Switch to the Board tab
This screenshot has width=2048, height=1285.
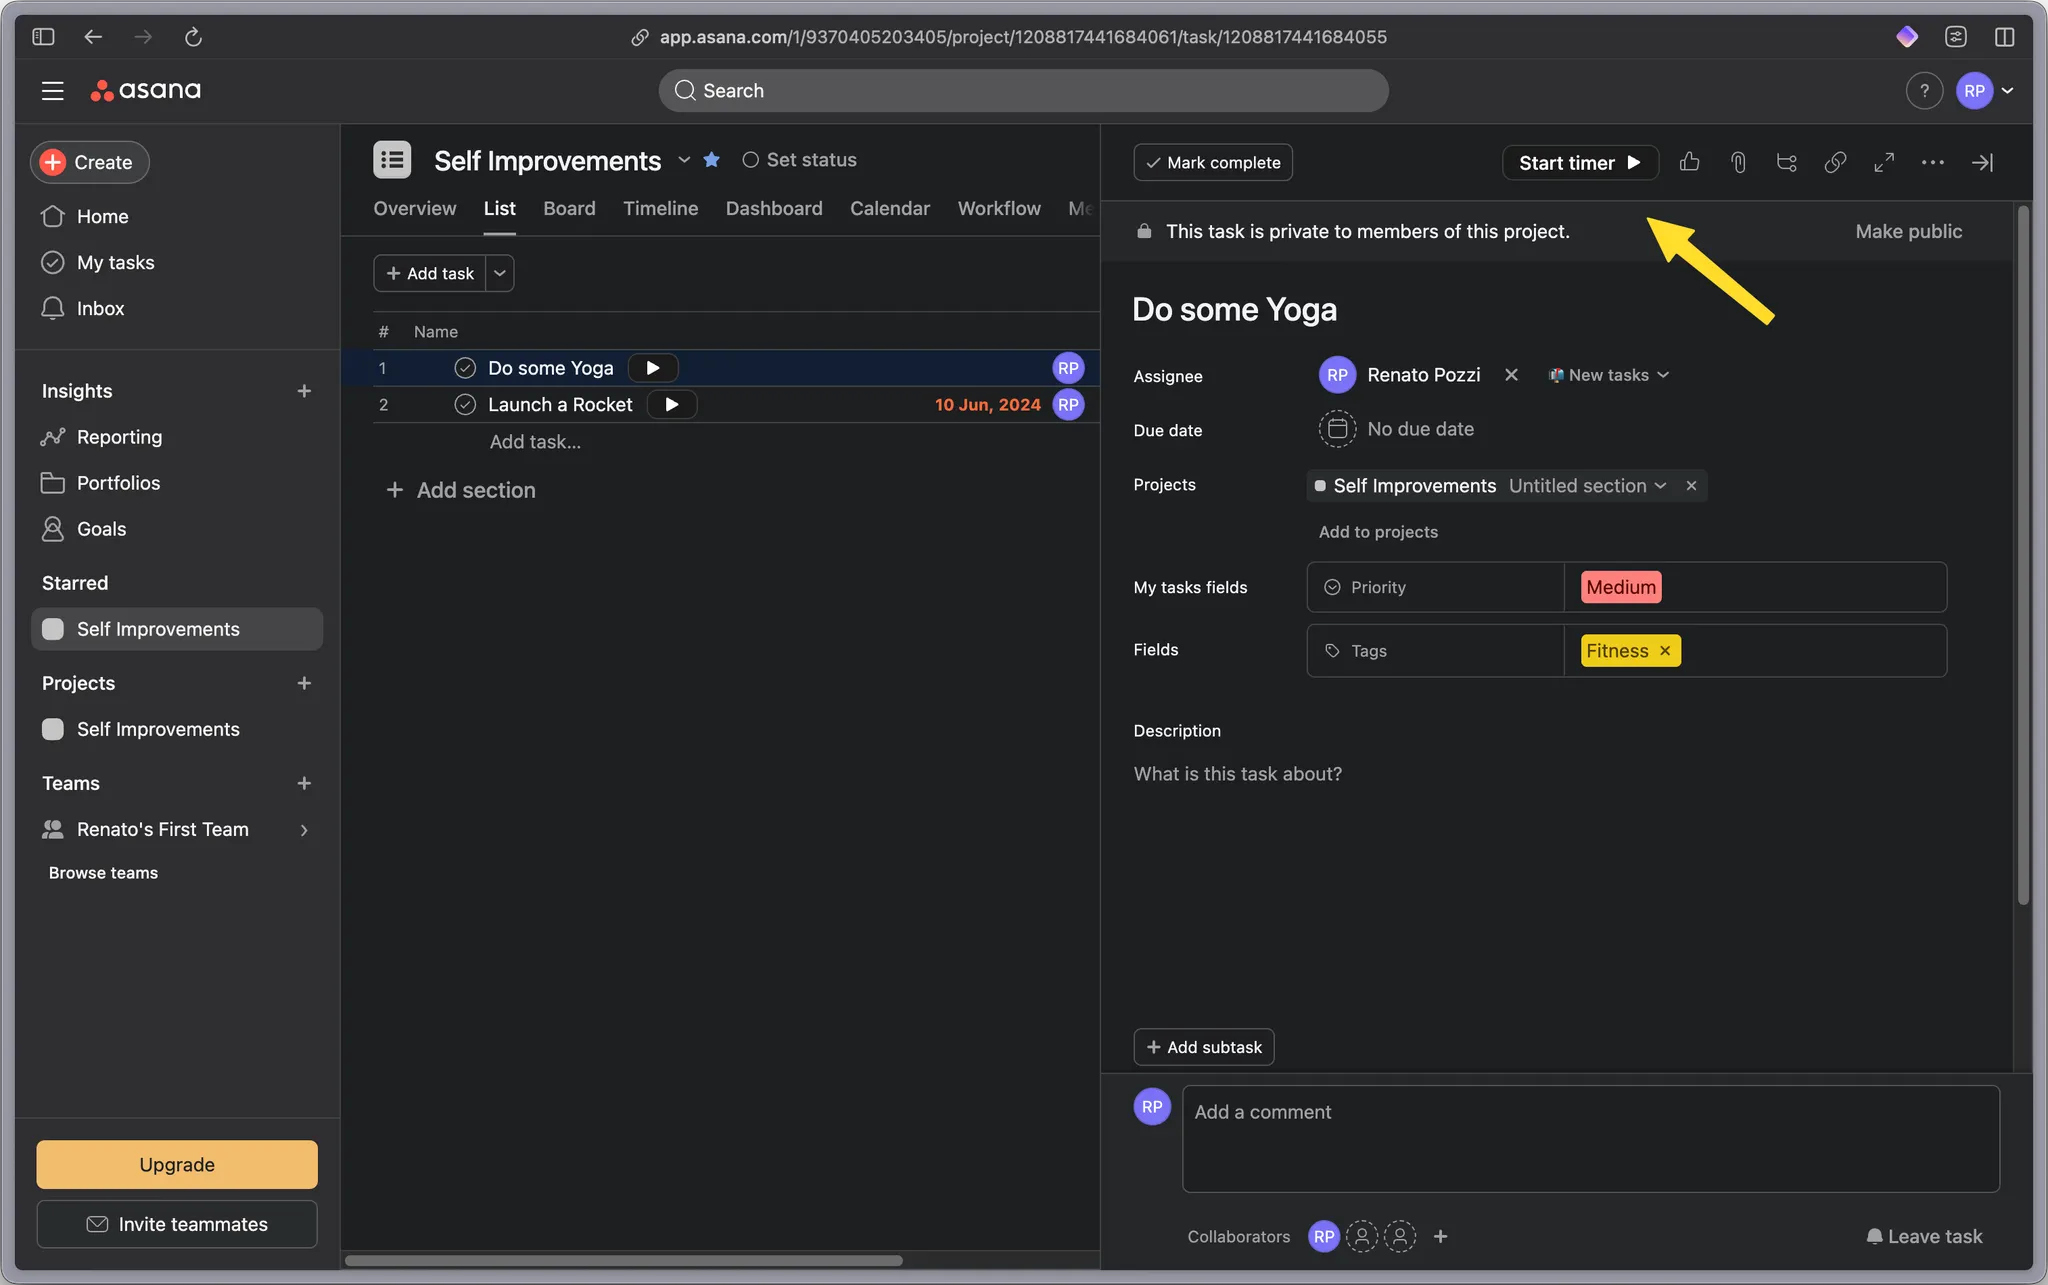click(x=569, y=208)
